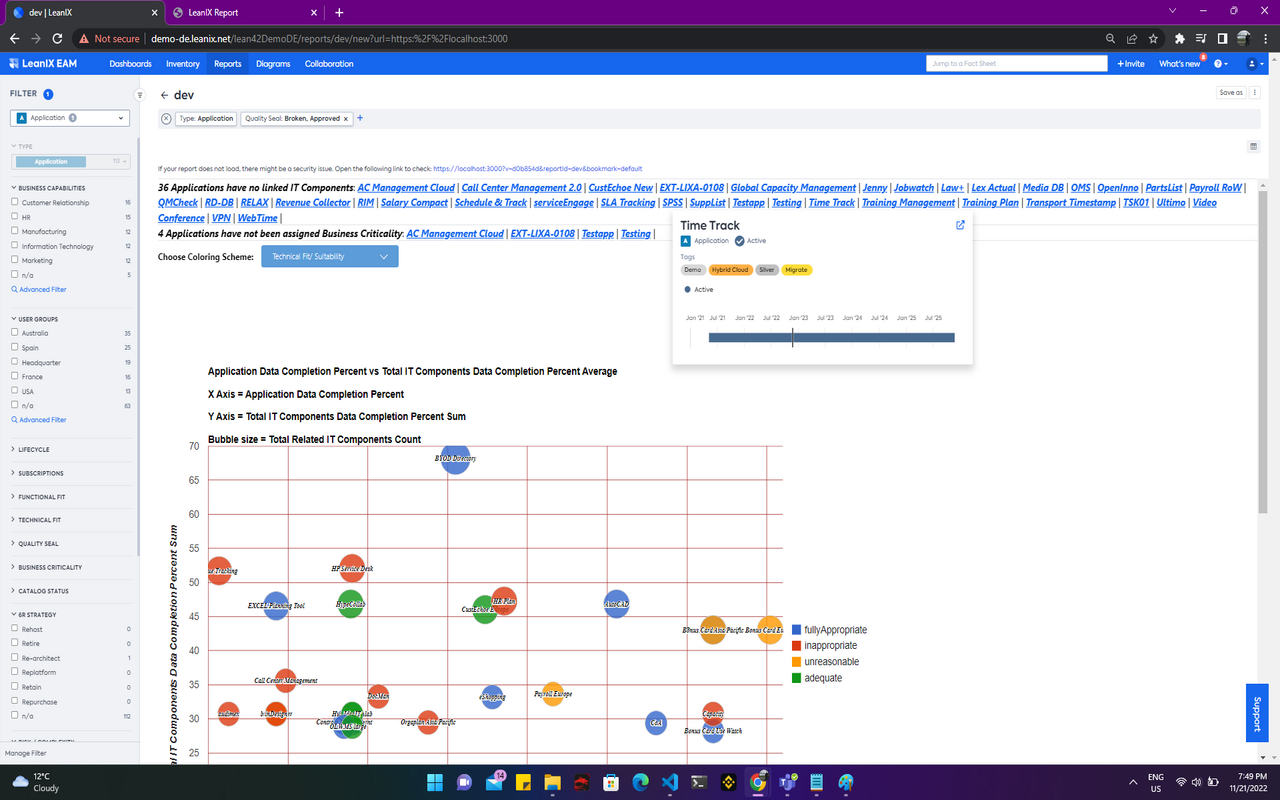Screen dimensions: 1280x800
Task: Open the help menu question mark icon
Action: (x=1220, y=63)
